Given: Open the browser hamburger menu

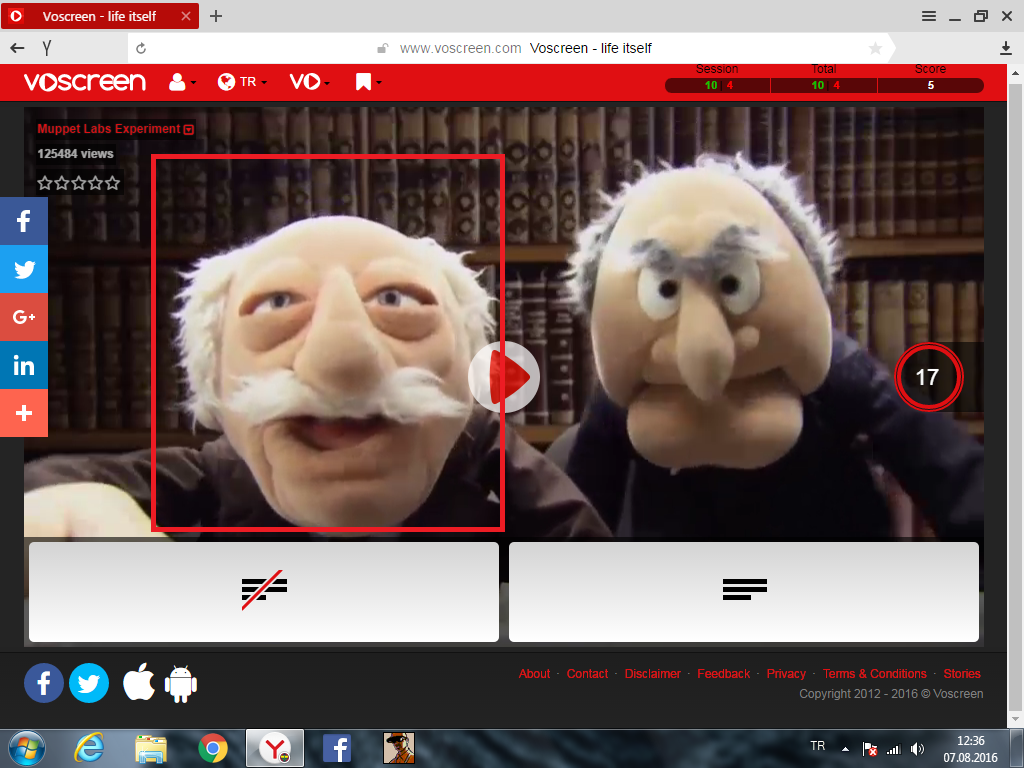Looking at the screenshot, I should coord(929,16).
